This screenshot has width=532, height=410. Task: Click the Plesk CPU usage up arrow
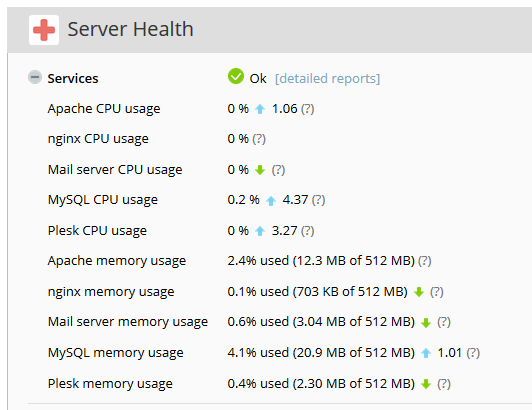click(x=260, y=231)
